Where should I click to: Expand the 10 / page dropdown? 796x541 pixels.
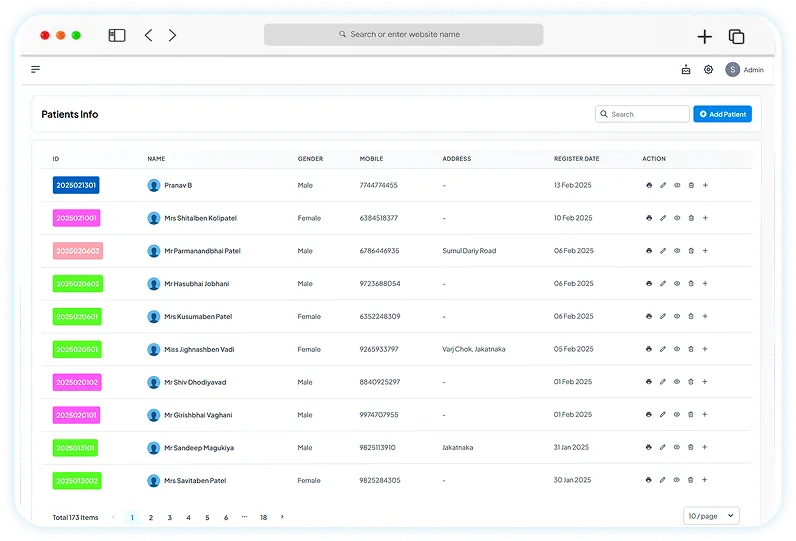click(711, 516)
